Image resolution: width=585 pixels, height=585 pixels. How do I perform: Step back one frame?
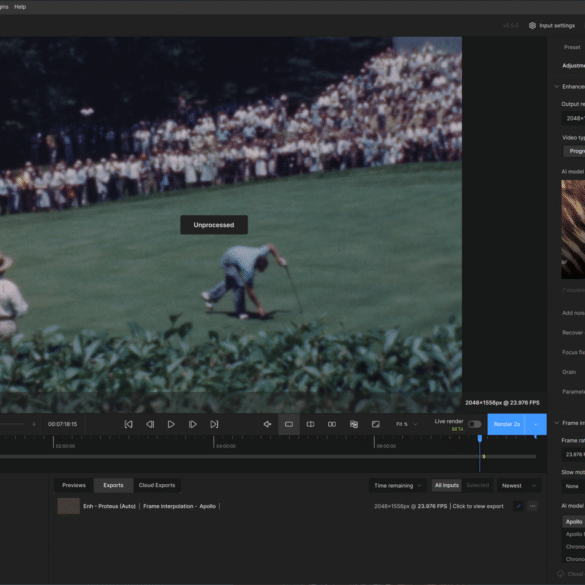click(x=150, y=424)
